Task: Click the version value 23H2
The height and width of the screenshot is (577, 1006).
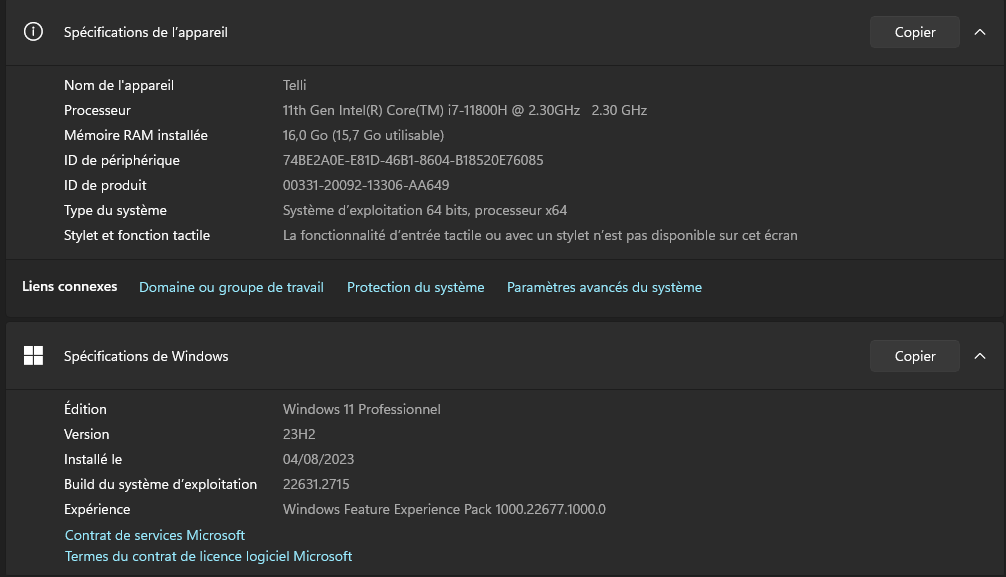Action: [299, 435]
